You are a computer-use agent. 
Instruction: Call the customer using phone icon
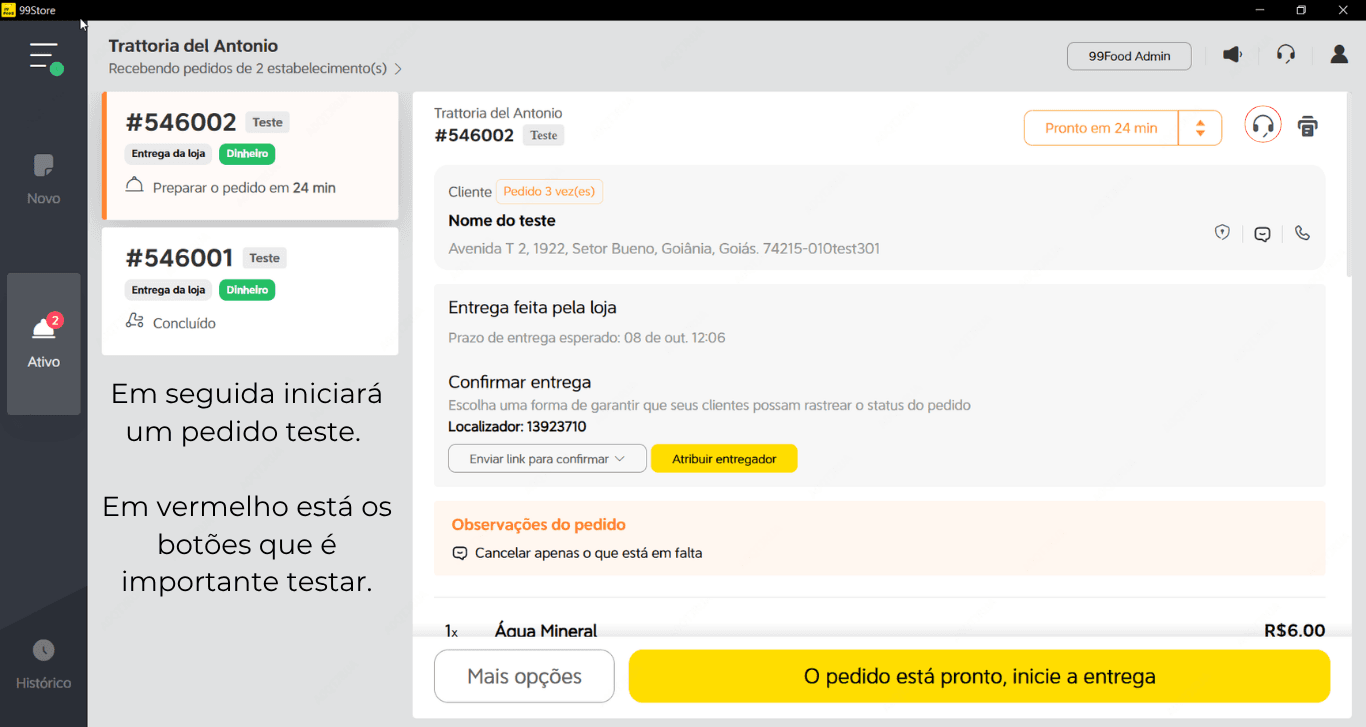coord(1302,233)
